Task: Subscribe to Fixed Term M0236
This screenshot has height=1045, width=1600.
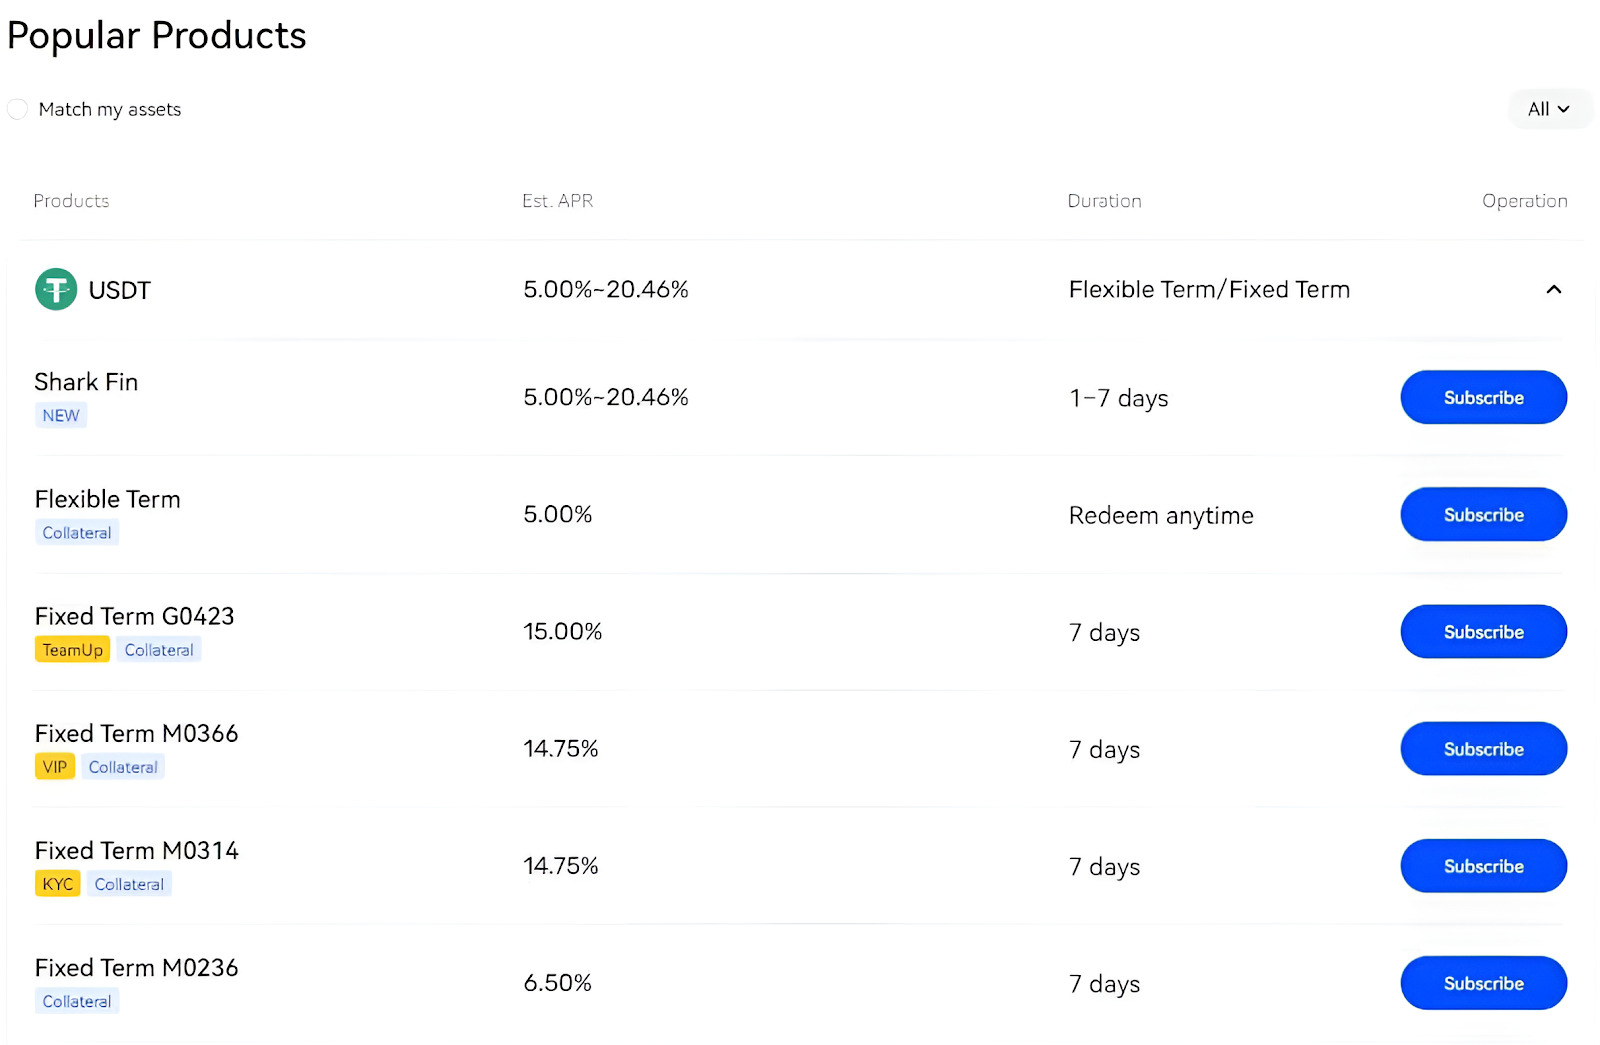Action: [1482, 983]
